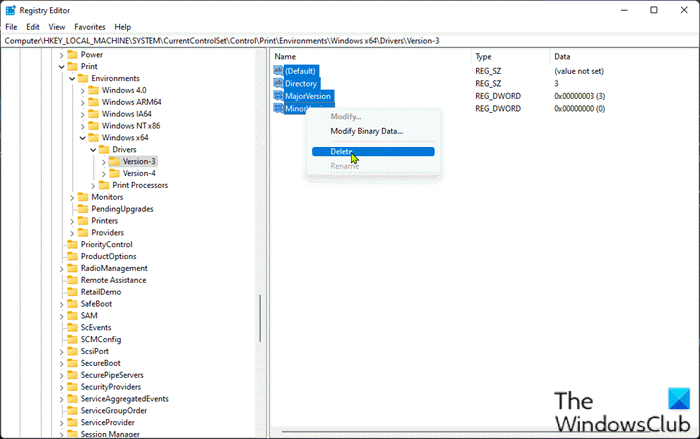Click the PriorityControl folder icon
This screenshot has height=439, width=700.
pyautogui.click(x=72, y=244)
